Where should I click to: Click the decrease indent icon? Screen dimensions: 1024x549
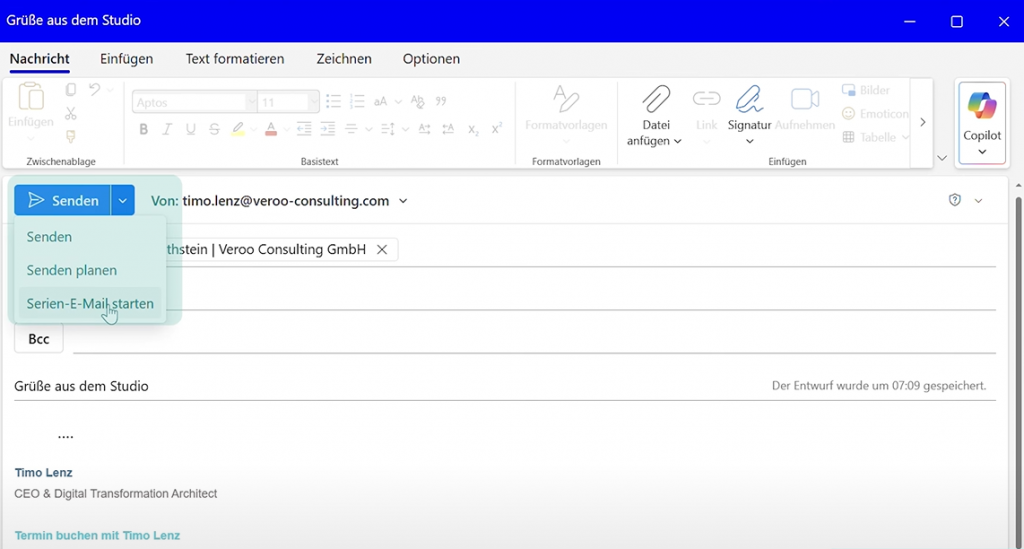click(x=304, y=129)
